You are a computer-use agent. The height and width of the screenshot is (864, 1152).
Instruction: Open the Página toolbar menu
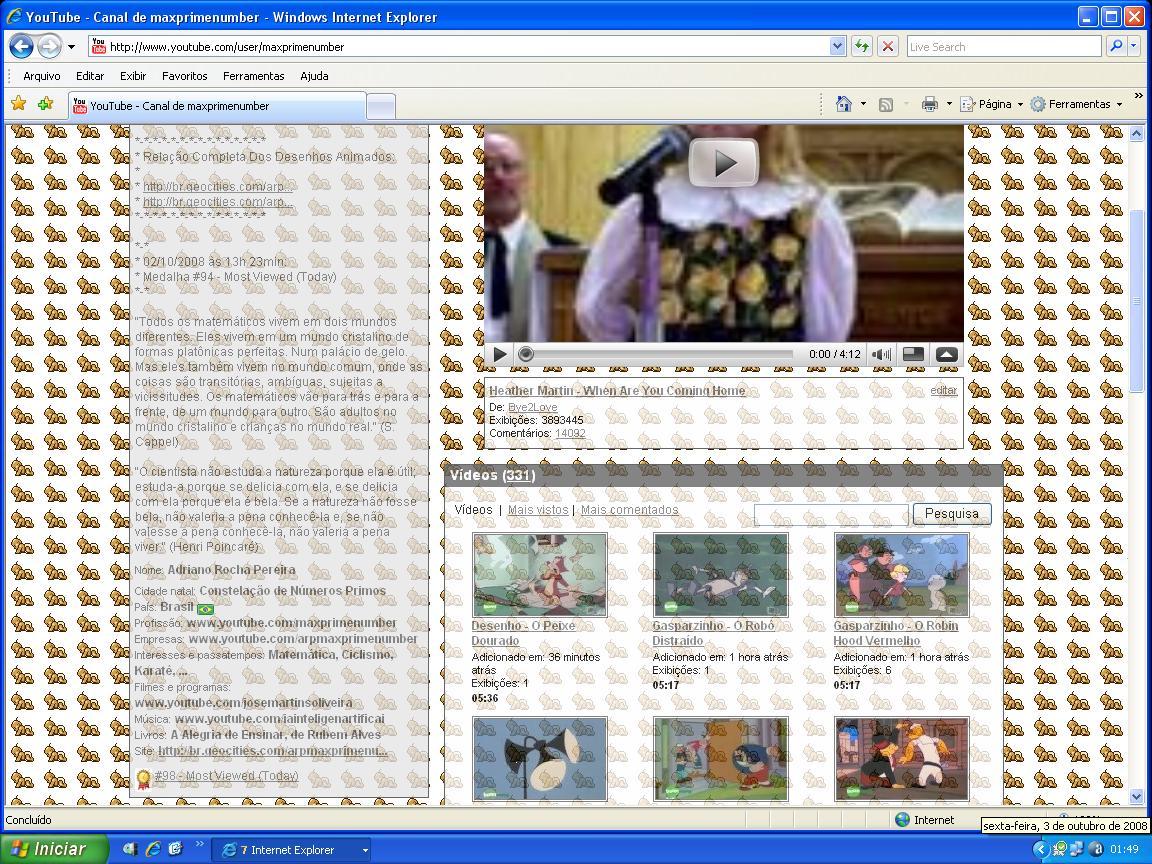[x=991, y=104]
